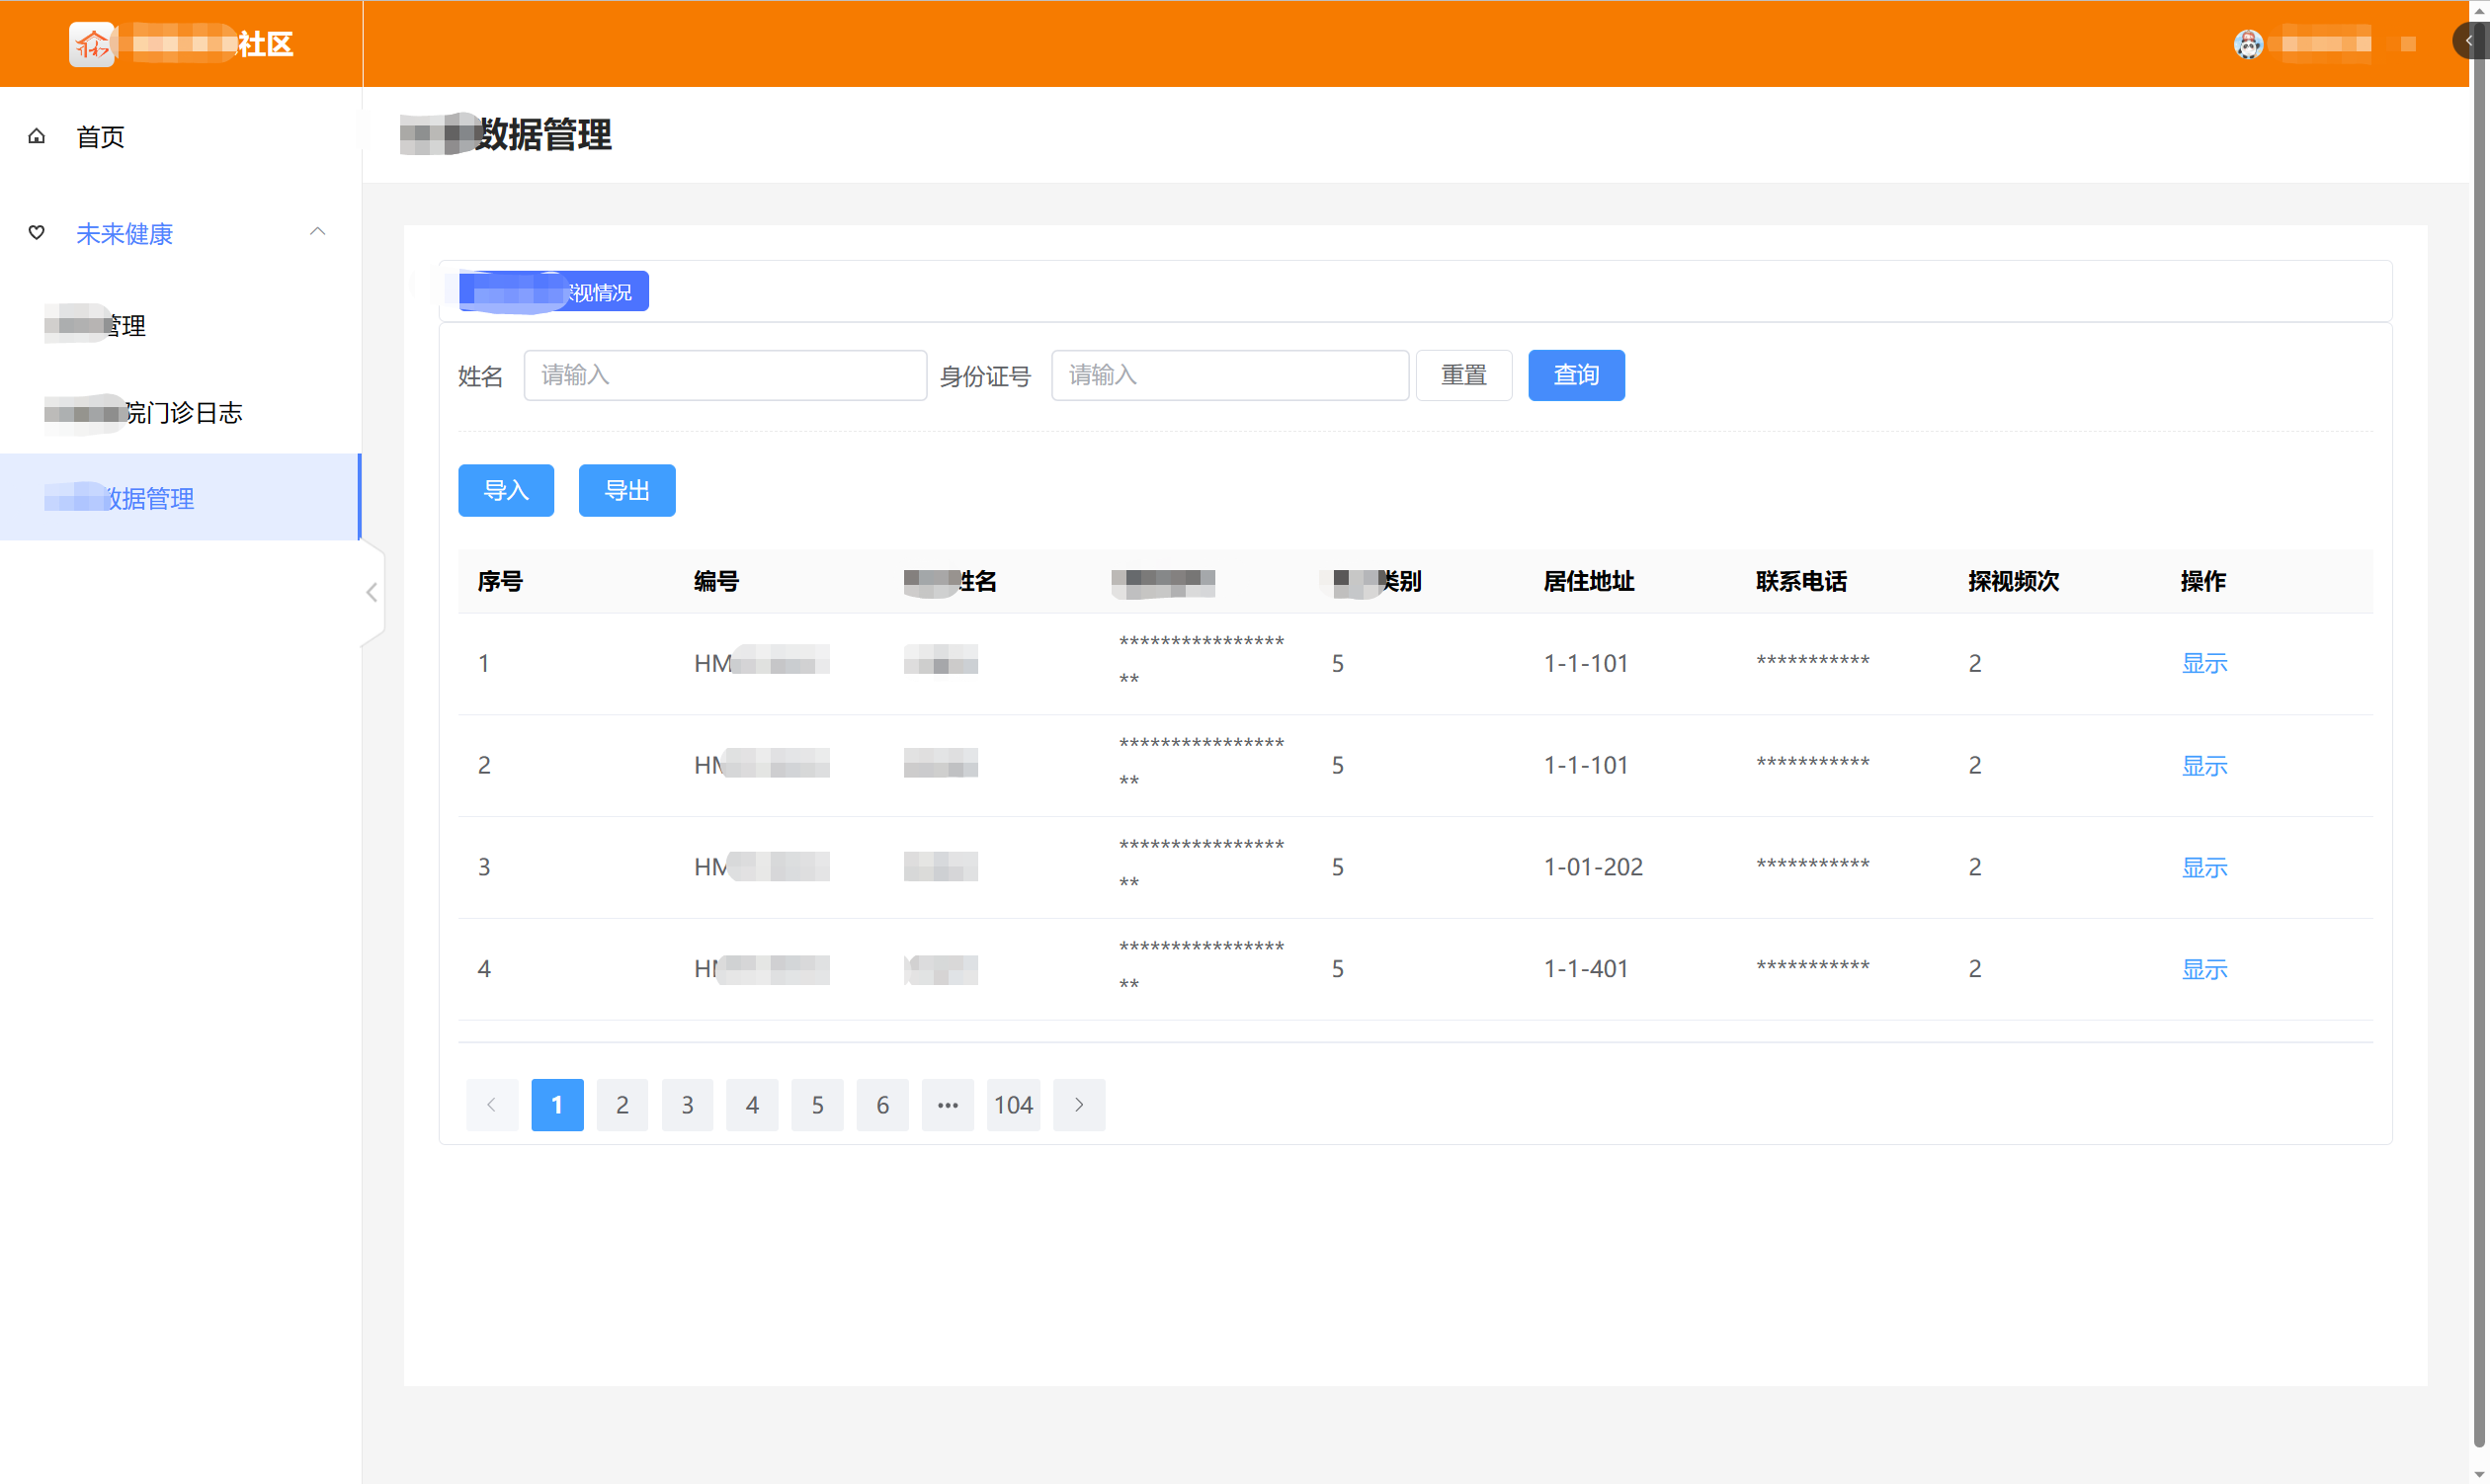Go to page 6
The height and width of the screenshot is (1484, 2490).
882,1105
